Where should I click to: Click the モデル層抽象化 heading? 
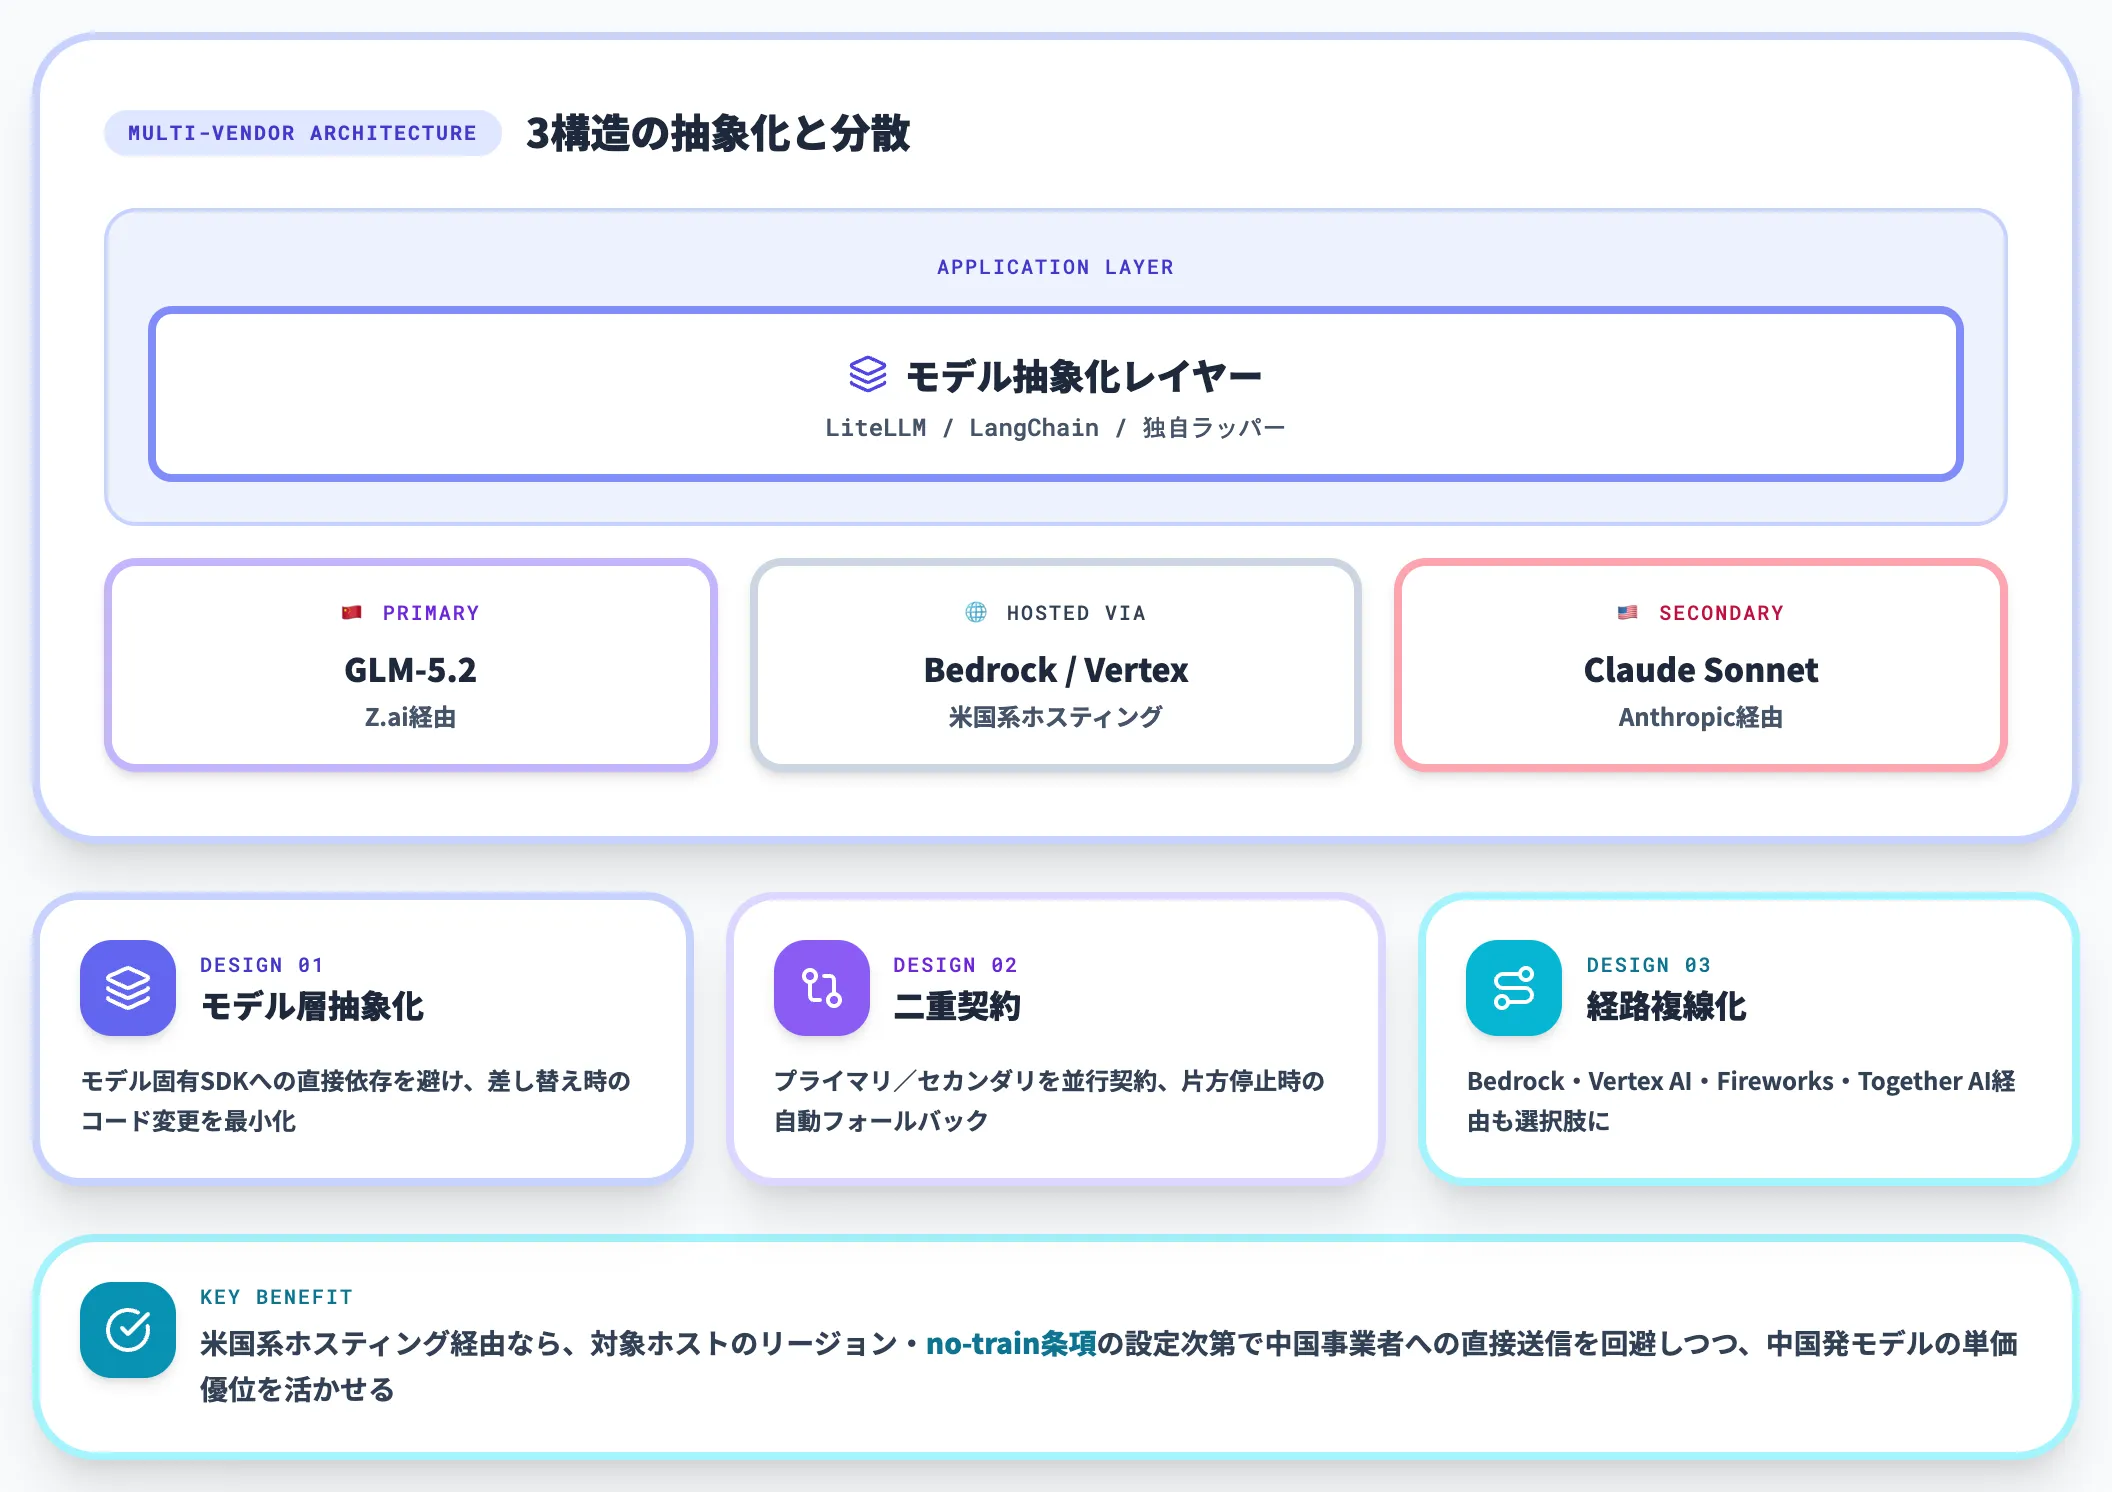pyautogui.click(x=313, y=1006)
